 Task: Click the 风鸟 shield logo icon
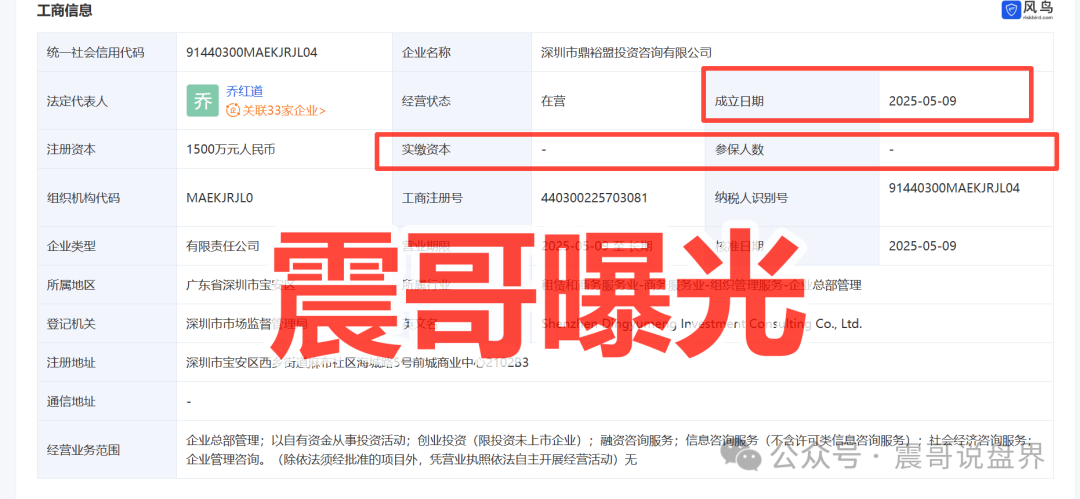point(1012,10)
